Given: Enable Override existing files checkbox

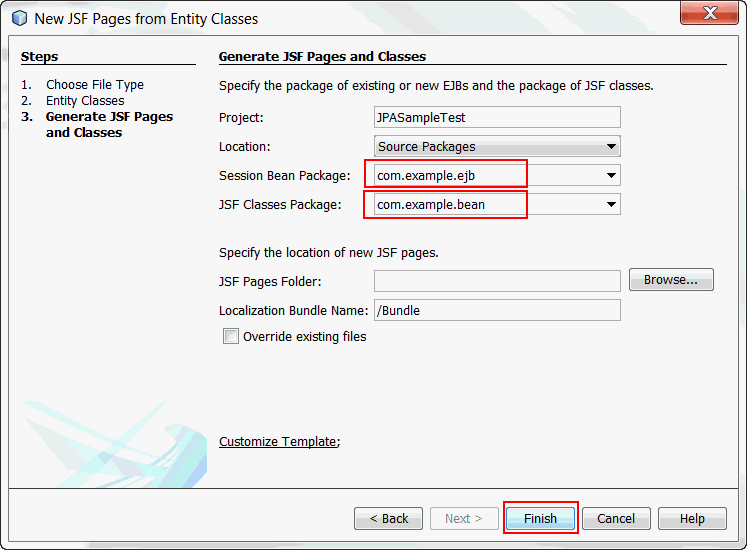Looking at the screenshot, I should [231, 336].
